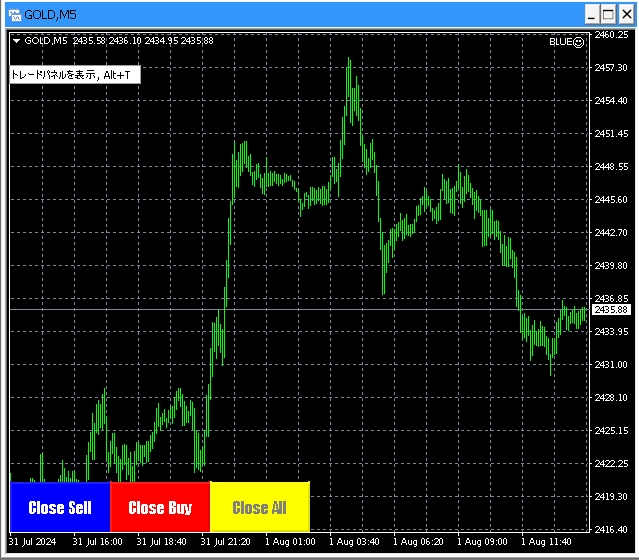Click the 2416.40 price on the scale
This screenshot has height=560, width=639.
pos(610,529)
